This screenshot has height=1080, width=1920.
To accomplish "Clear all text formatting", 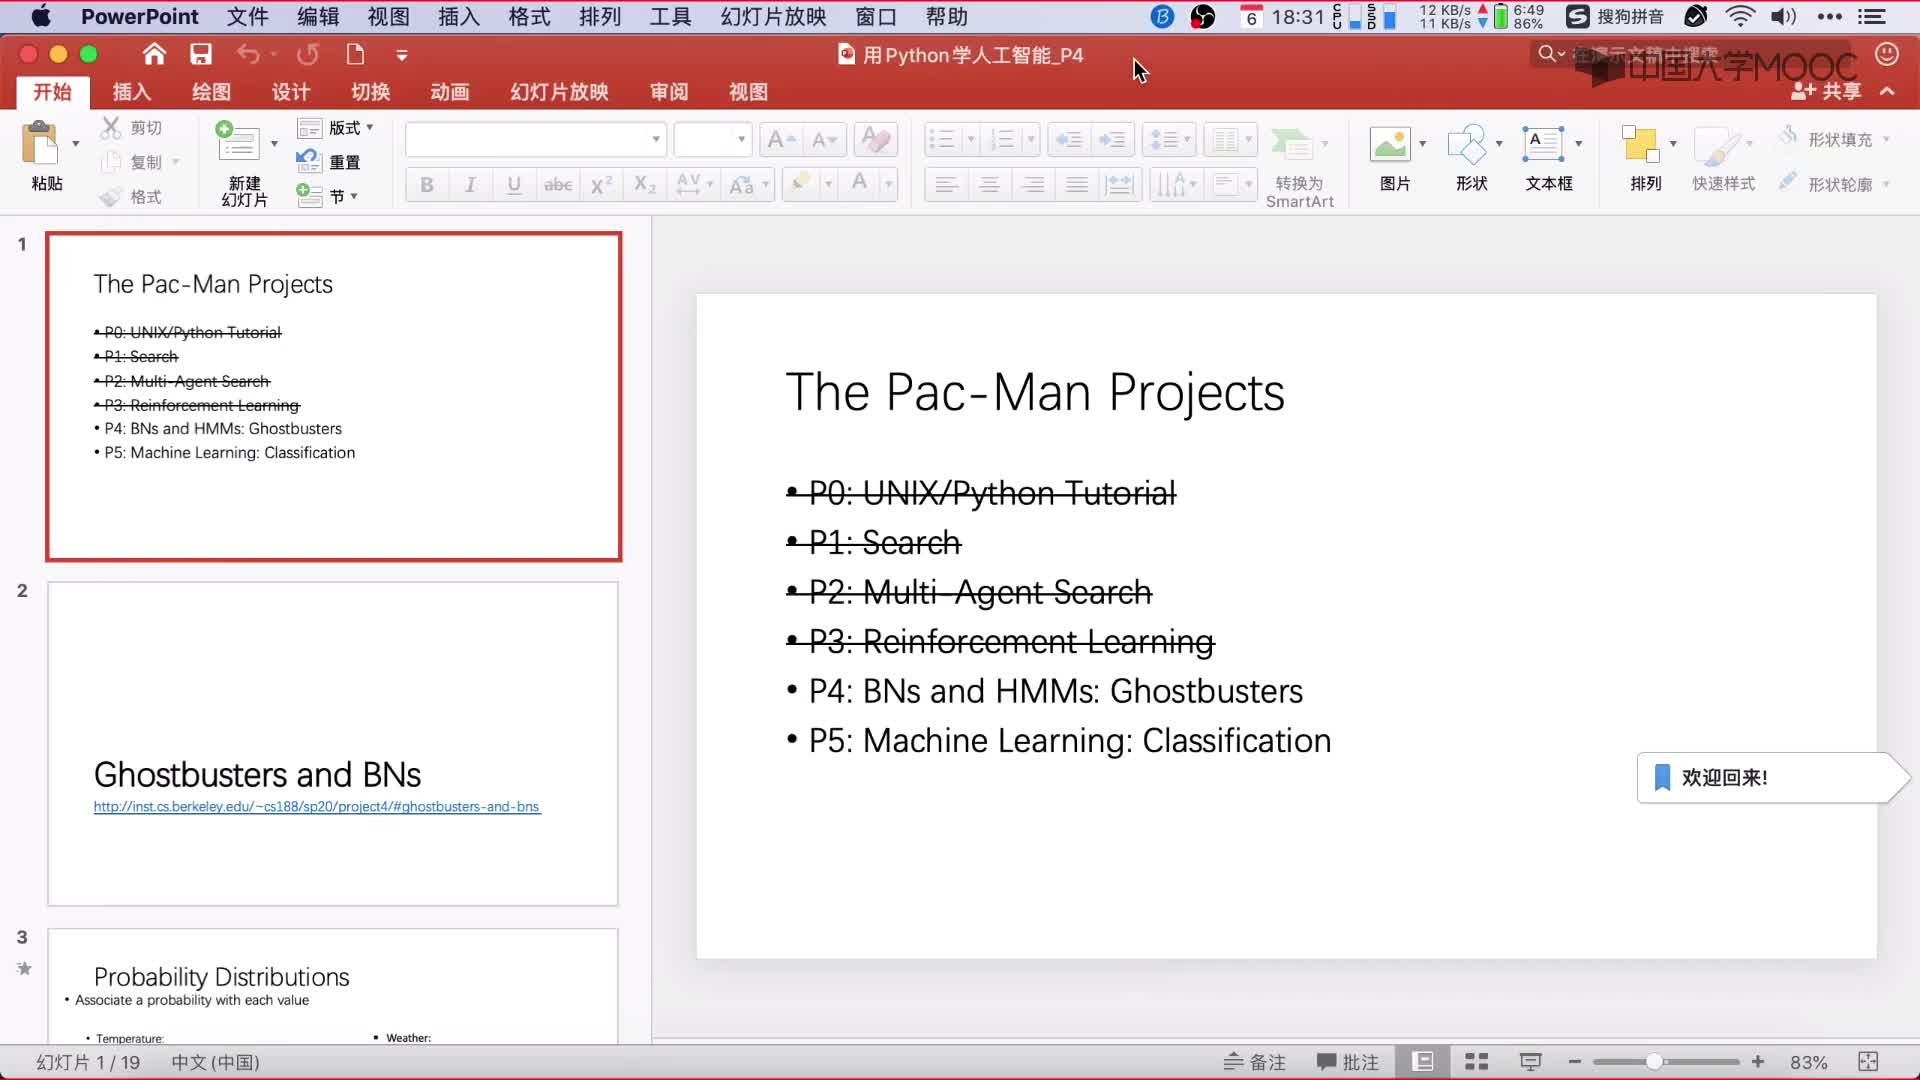I will [876, 140].
